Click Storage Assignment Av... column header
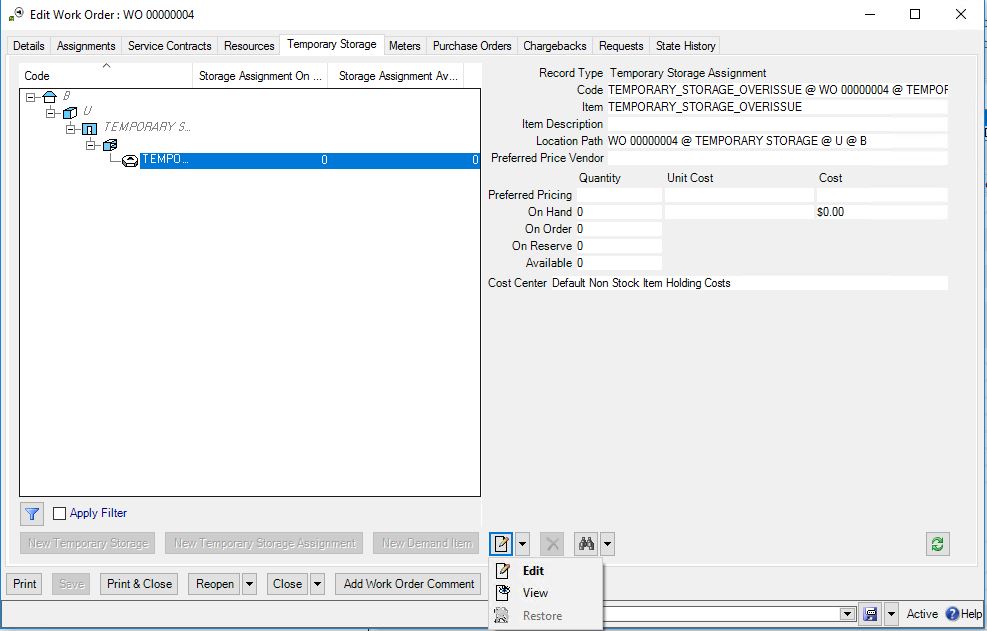987x631 pixels. [397, 76]
